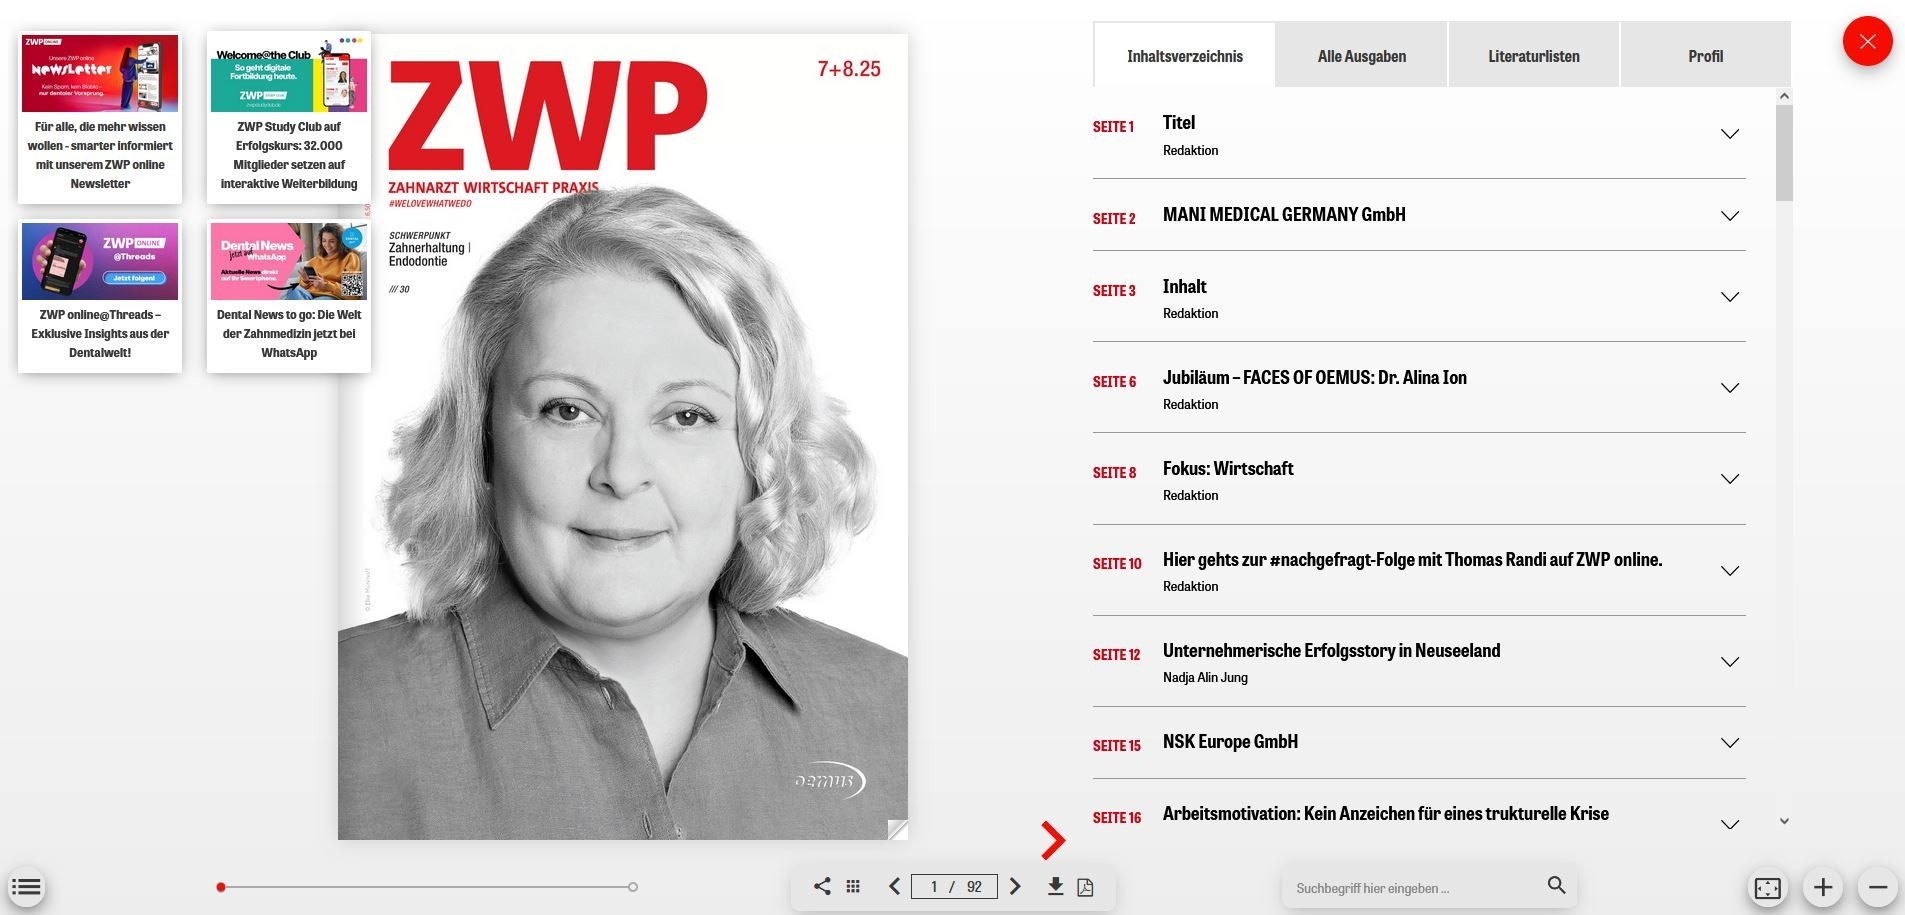
Task: Close the panel with red X button
Action: 1868,42
